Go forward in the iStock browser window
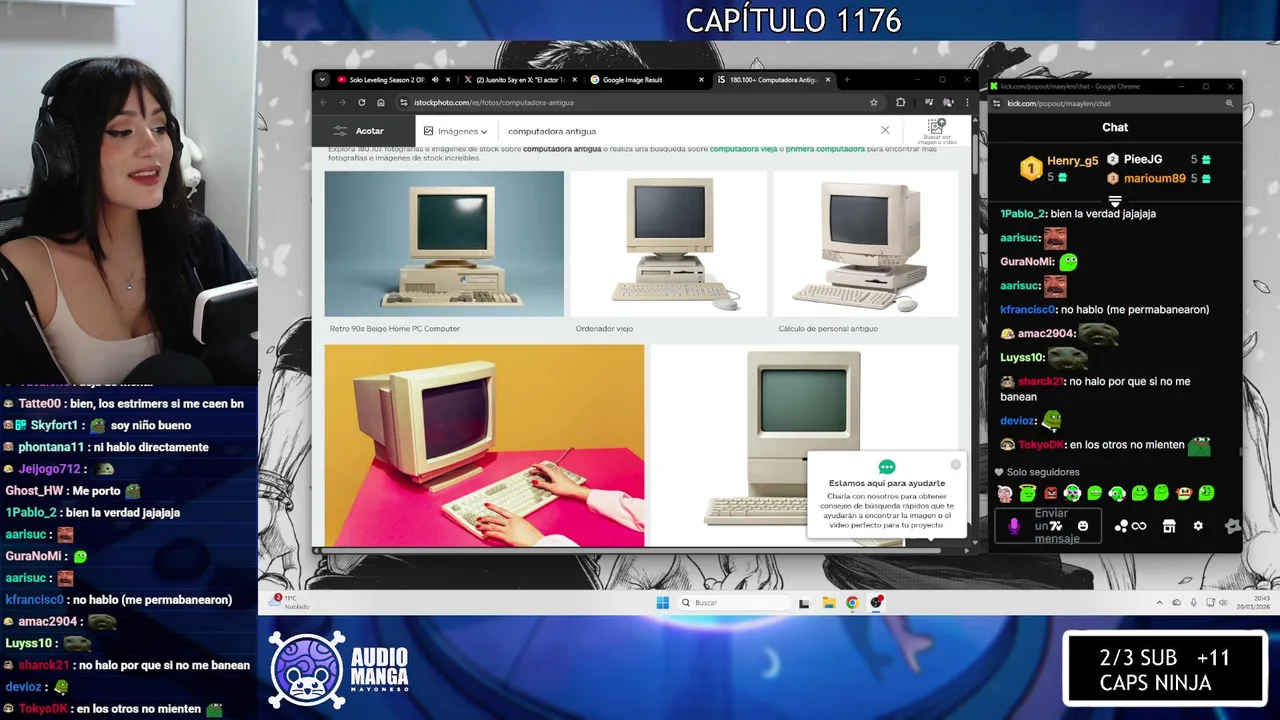The image size is (1280, 720). pos(342,102)
